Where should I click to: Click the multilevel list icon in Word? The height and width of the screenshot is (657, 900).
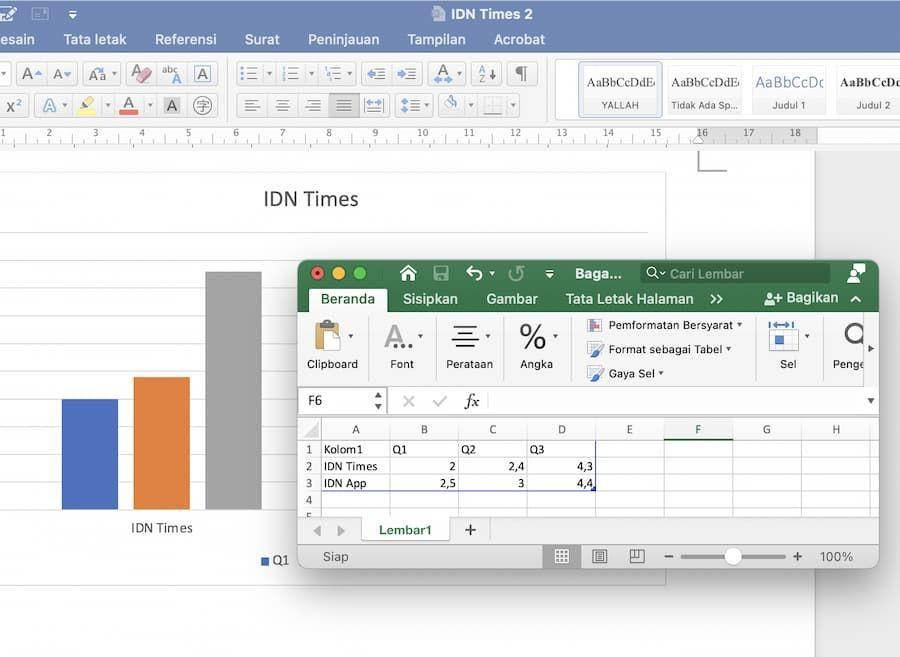(x=333, y=74)
